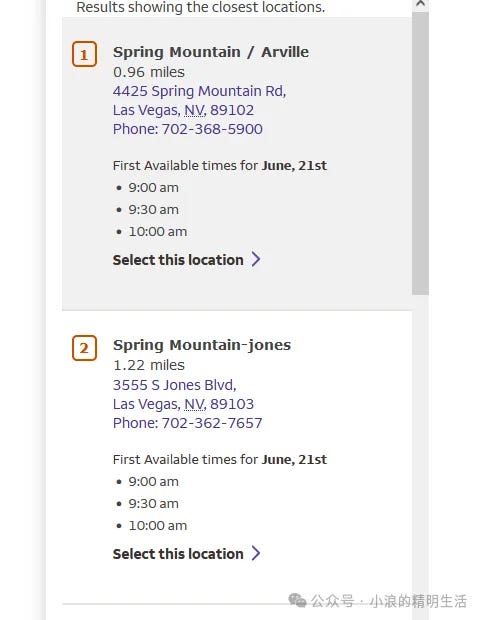Call phone number 702-362-7657

click(x=187, y=423)
